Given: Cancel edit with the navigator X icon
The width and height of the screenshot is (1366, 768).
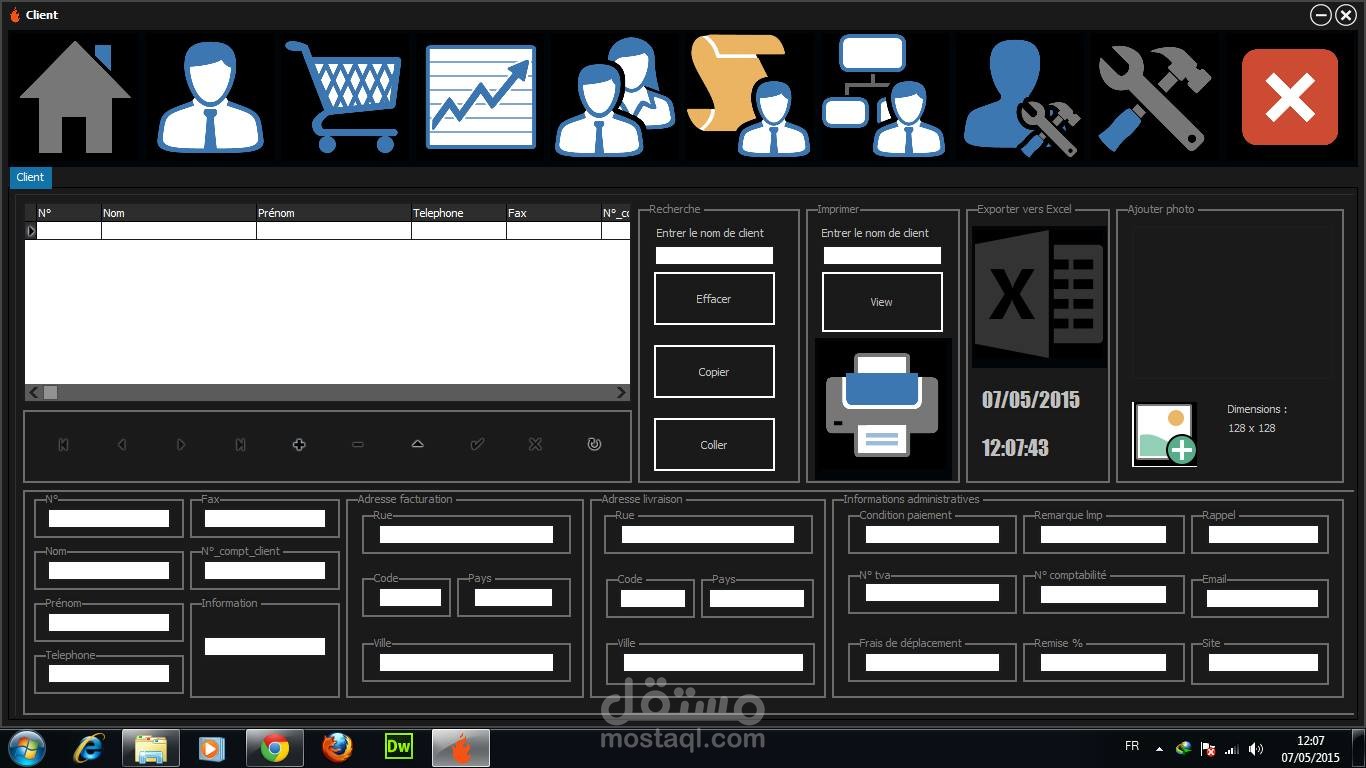Looking at the screenshot, I should pyautogui.click(x=535, y=445).
